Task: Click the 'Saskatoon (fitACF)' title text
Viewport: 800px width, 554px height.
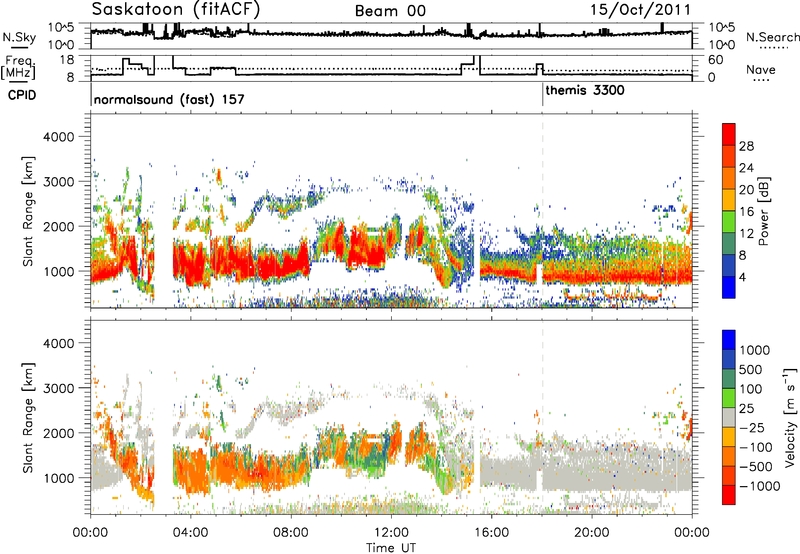Action: pyautogui.click(x=176, y=10)
